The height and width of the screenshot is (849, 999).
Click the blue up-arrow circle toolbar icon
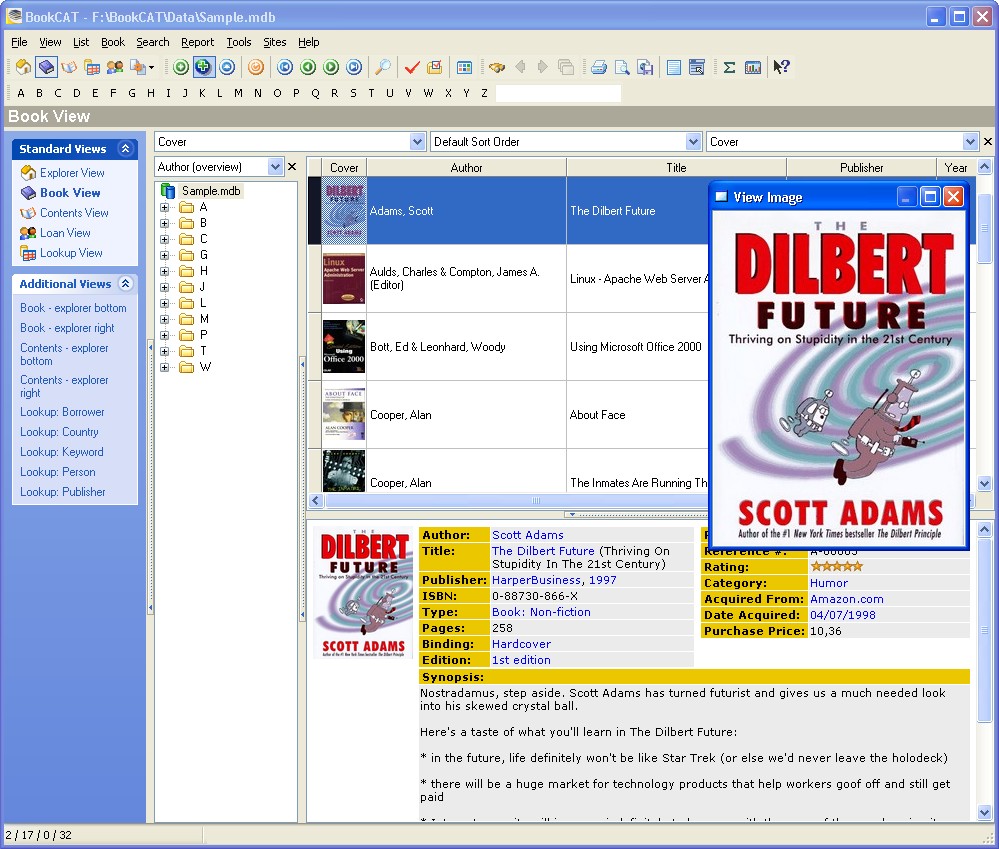(x=227, y=67)
